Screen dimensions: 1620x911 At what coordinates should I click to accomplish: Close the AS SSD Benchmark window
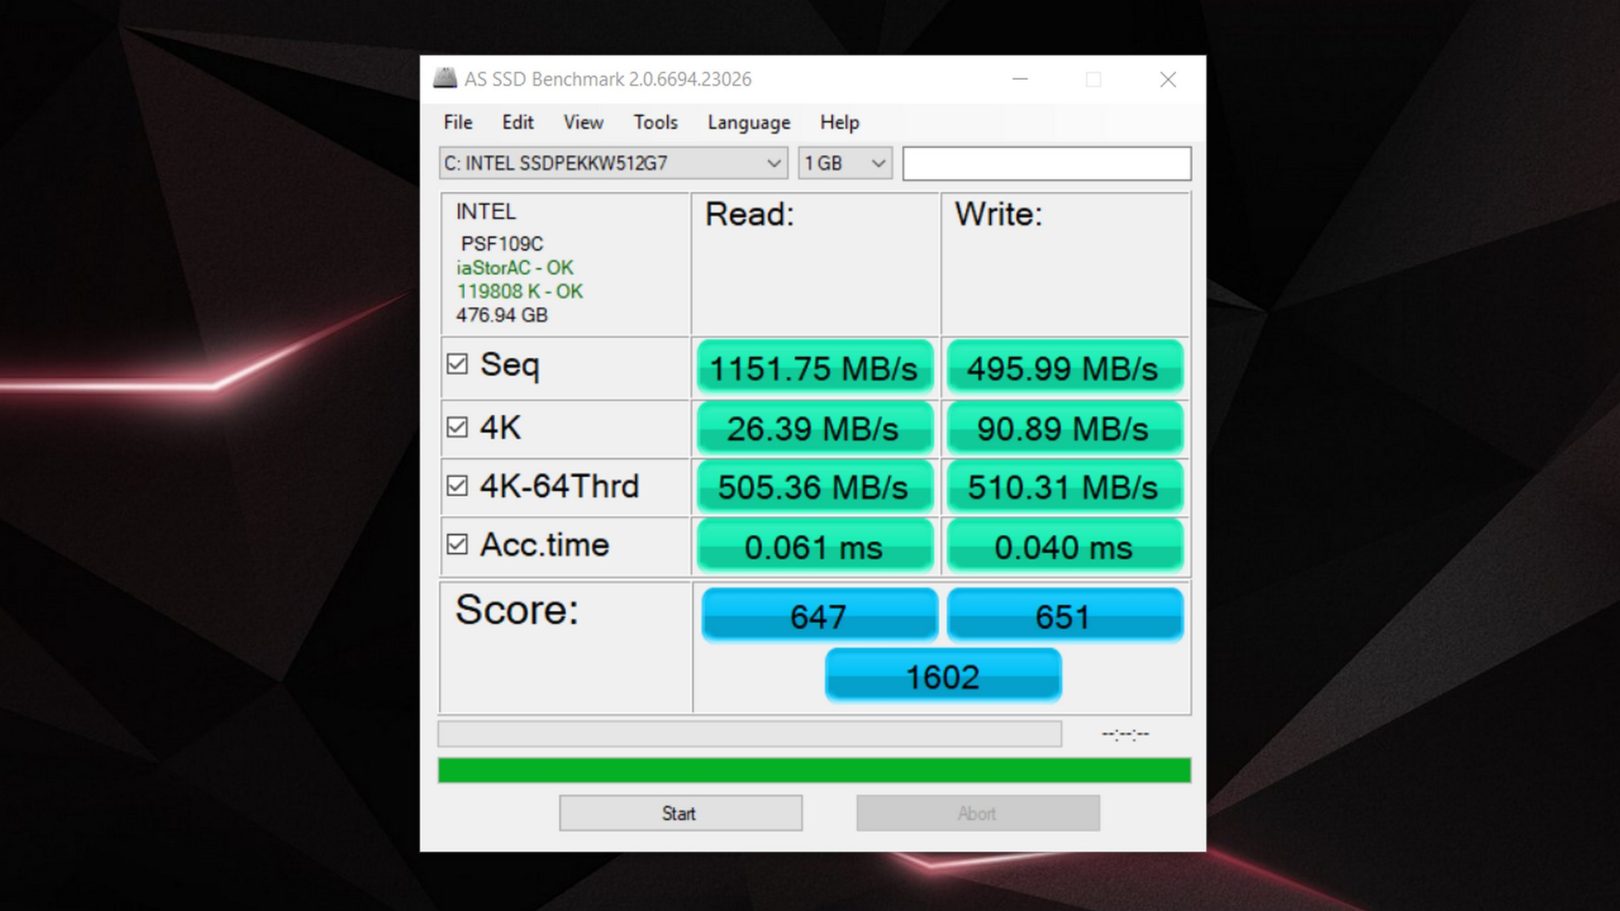(1167, 79)
